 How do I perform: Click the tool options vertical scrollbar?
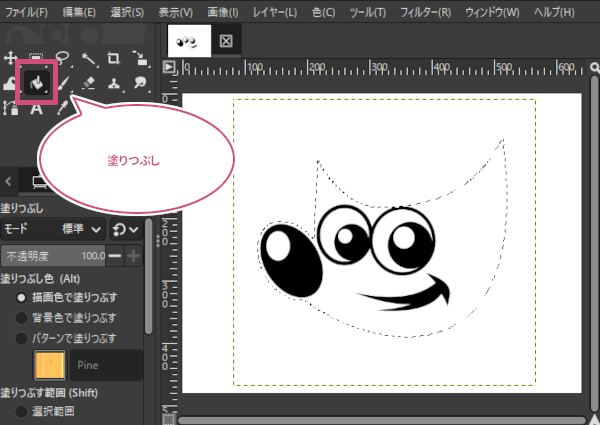[x=149, y=277]
